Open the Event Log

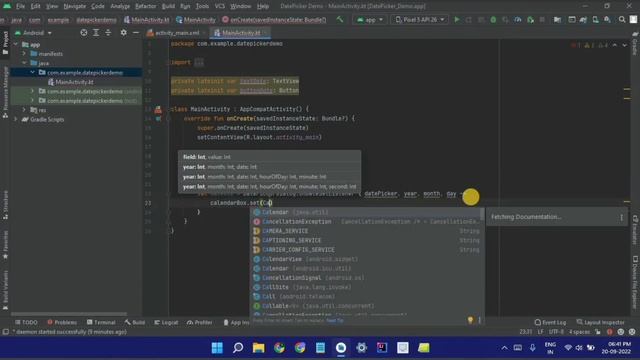pos(550,322)
